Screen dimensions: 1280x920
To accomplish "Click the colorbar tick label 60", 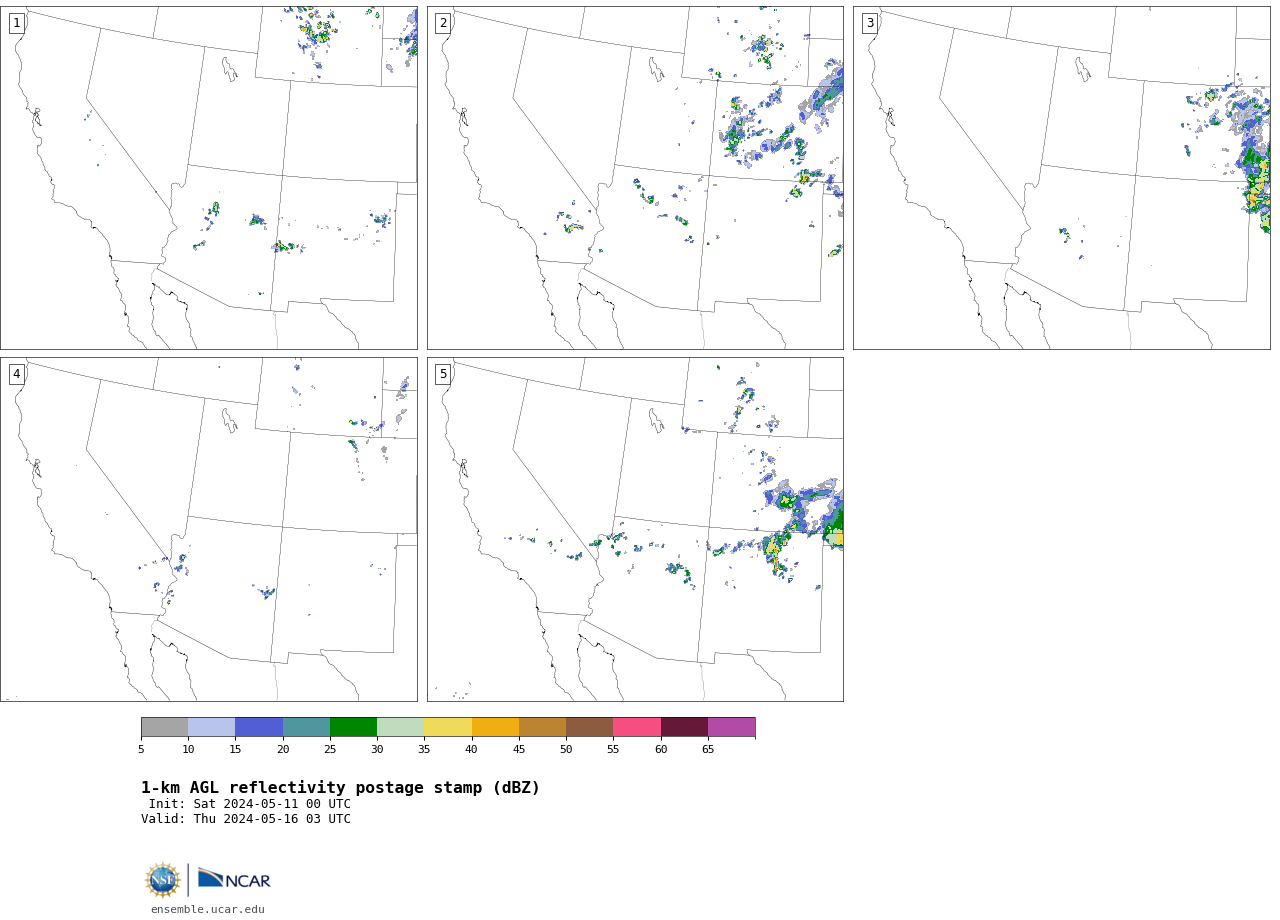I will [661, 750].
